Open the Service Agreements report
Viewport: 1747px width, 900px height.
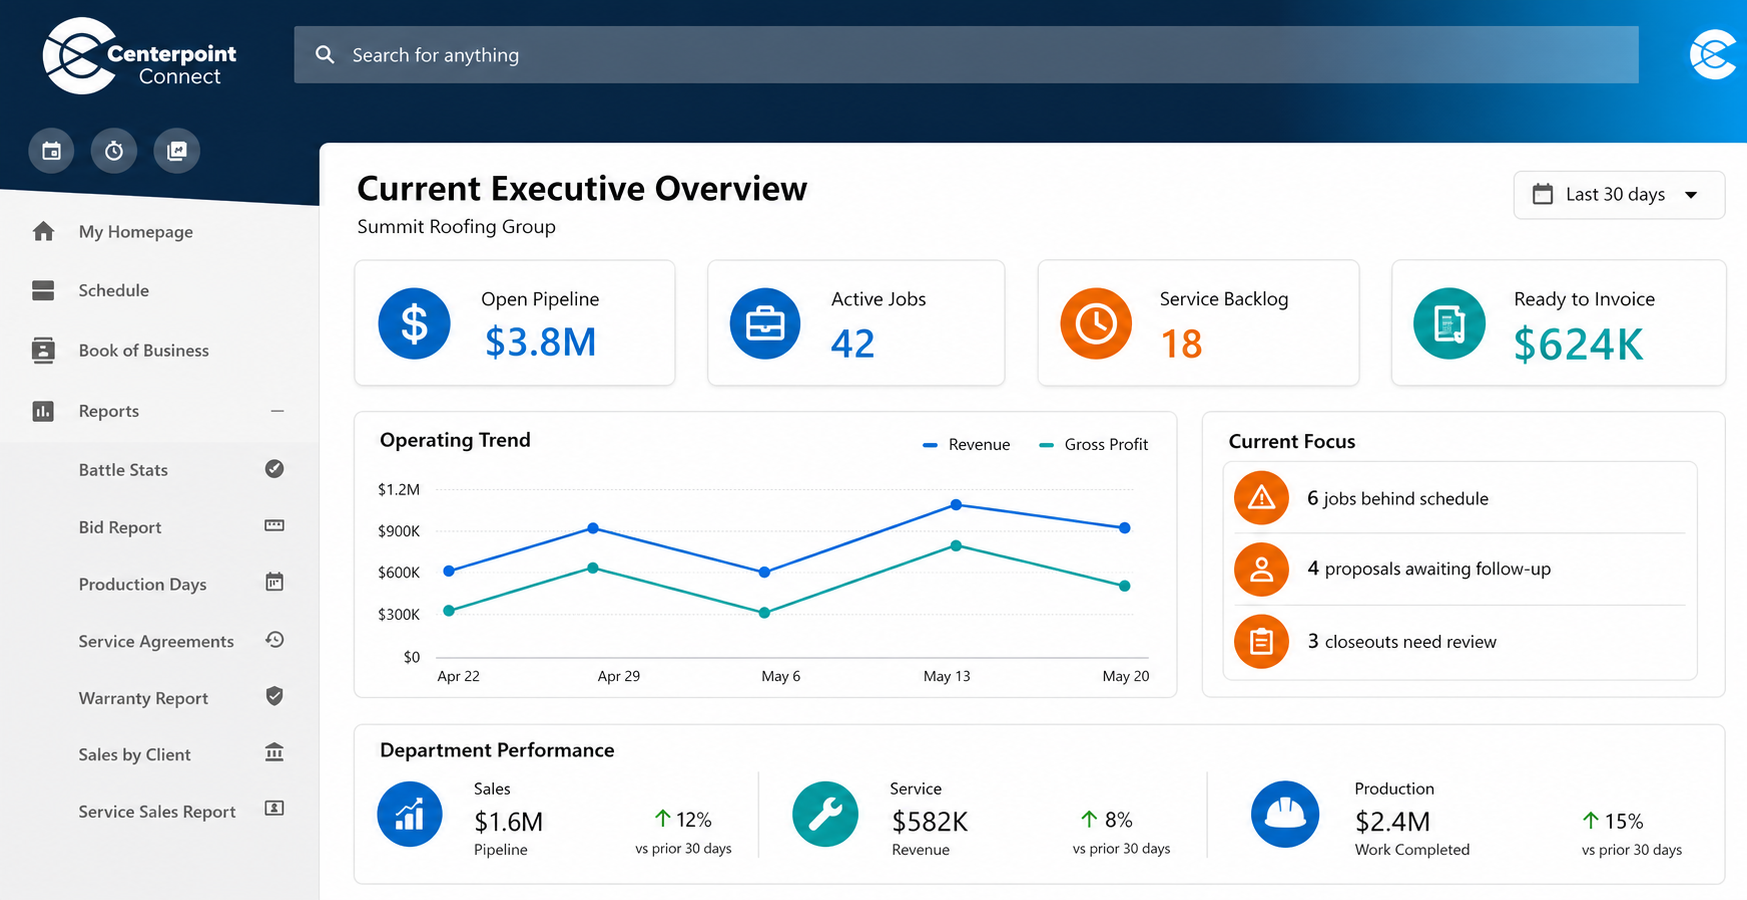coord(156,641)
